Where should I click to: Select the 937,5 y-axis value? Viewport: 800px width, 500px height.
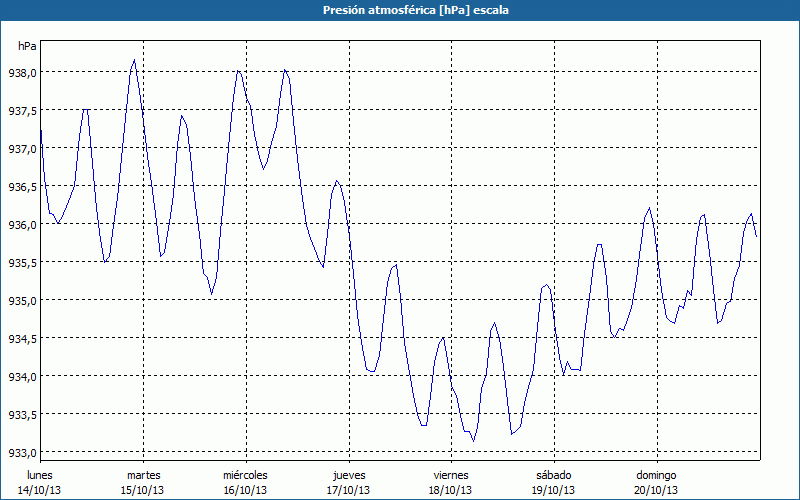(22, 111)
